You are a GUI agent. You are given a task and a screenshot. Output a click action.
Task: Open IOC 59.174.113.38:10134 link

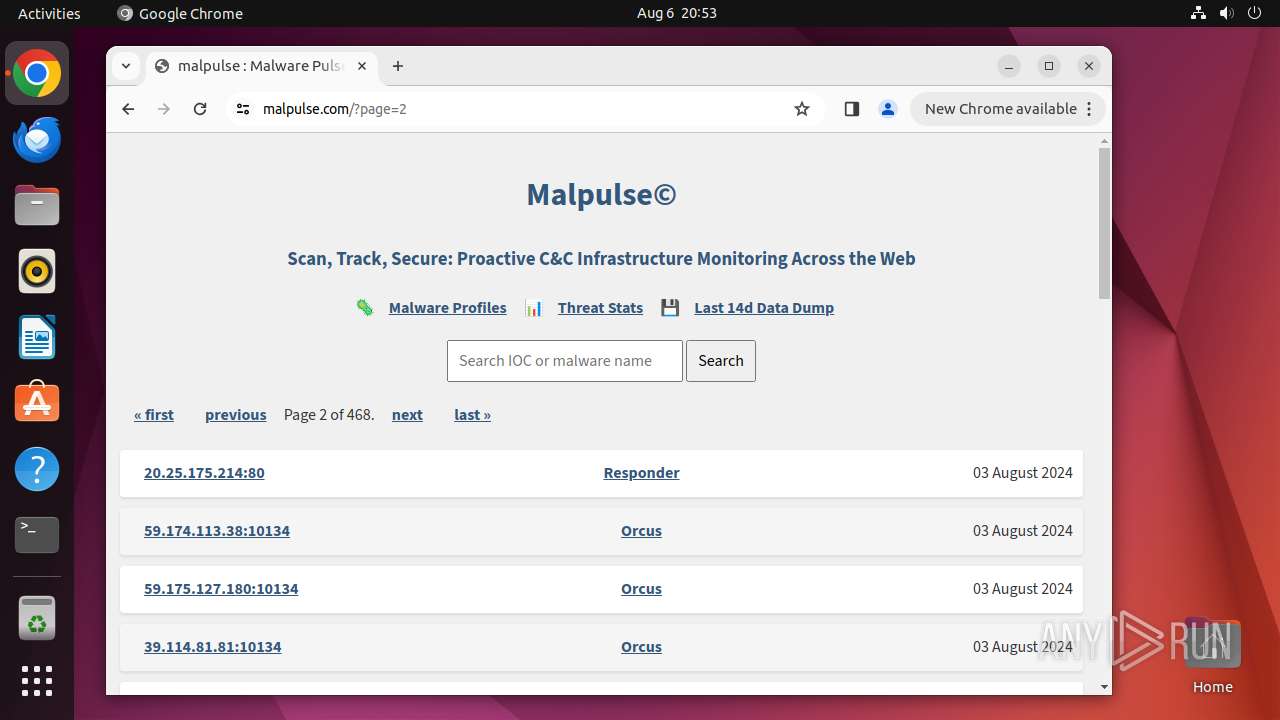pyautogui.click(x=217, y=531)
